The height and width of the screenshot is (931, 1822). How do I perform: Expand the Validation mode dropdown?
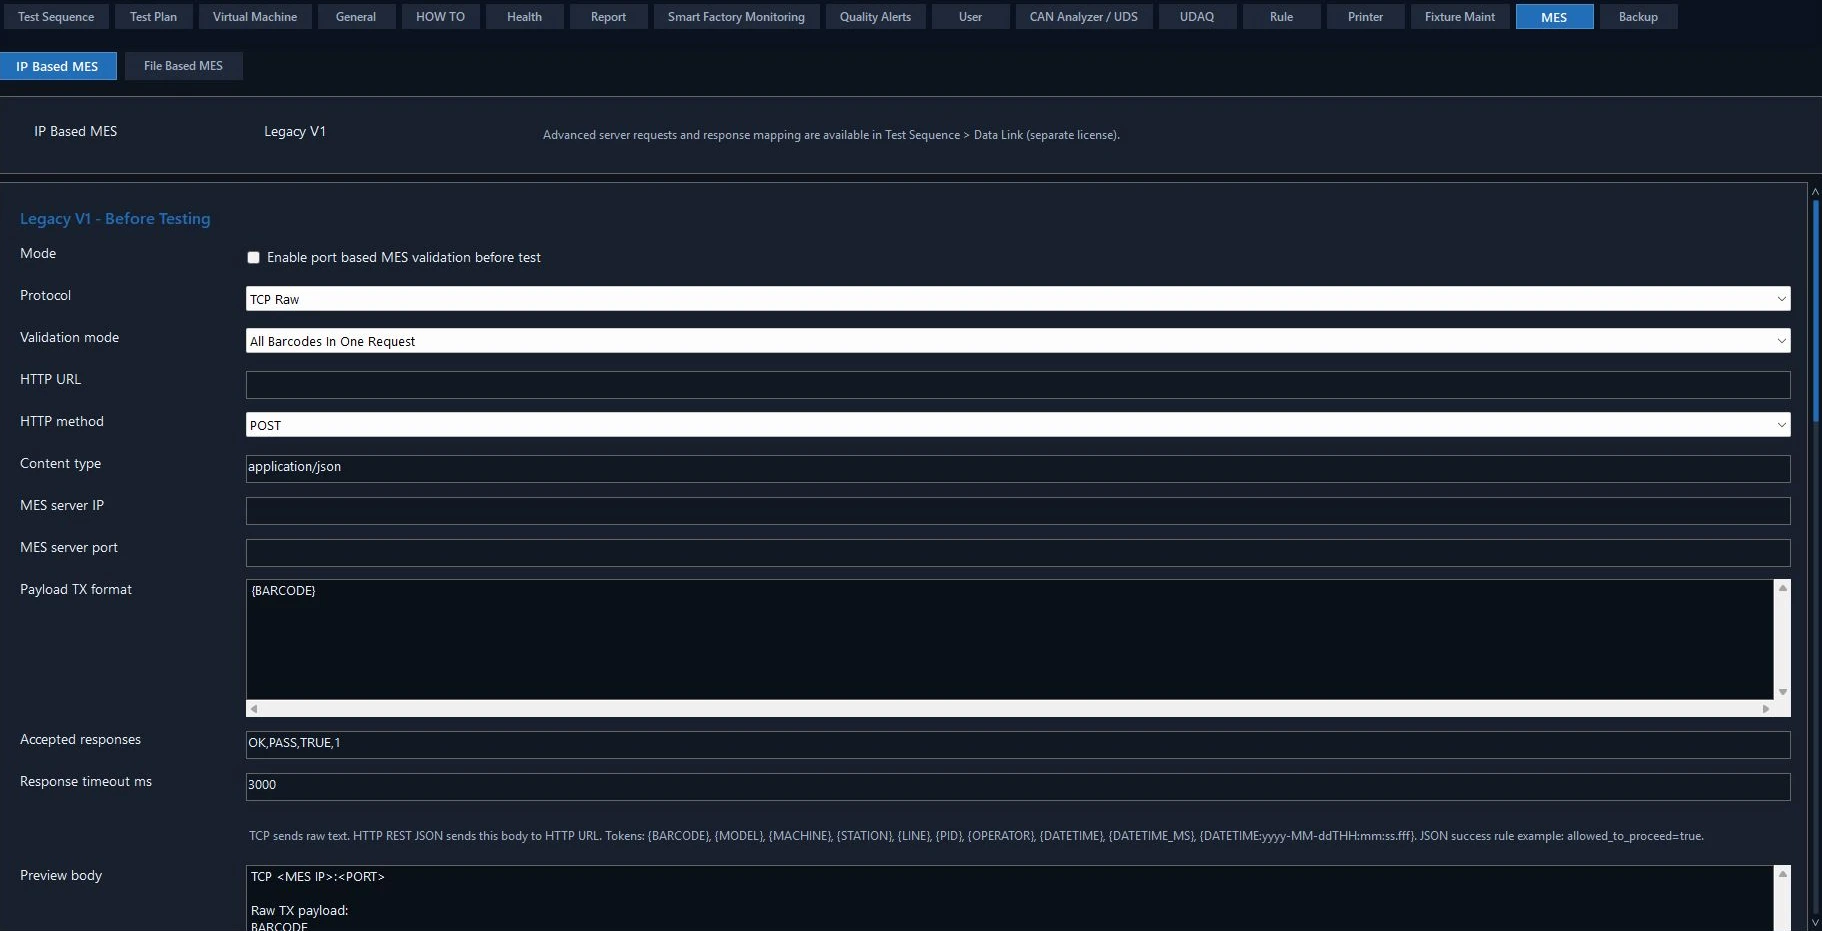[x=1018, y=341]
